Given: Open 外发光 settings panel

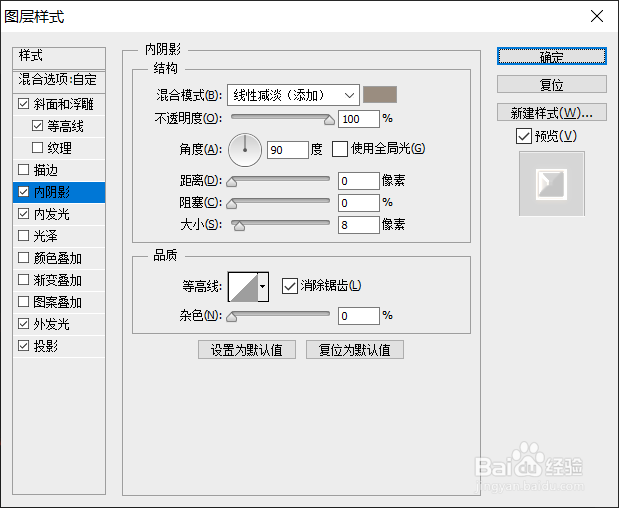Looking at the screenshot, I should pos(51,324).
